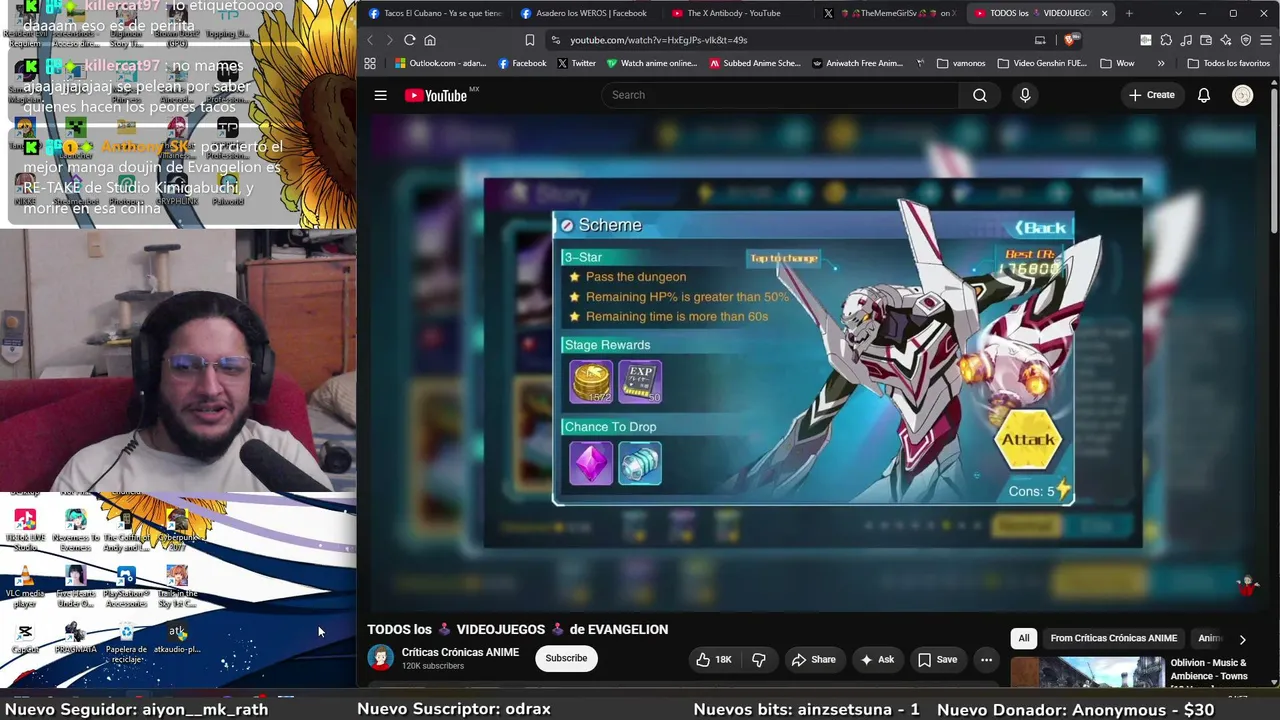Select the All filter chip
Viewport: 1280px width, 720px height.
1023,638
